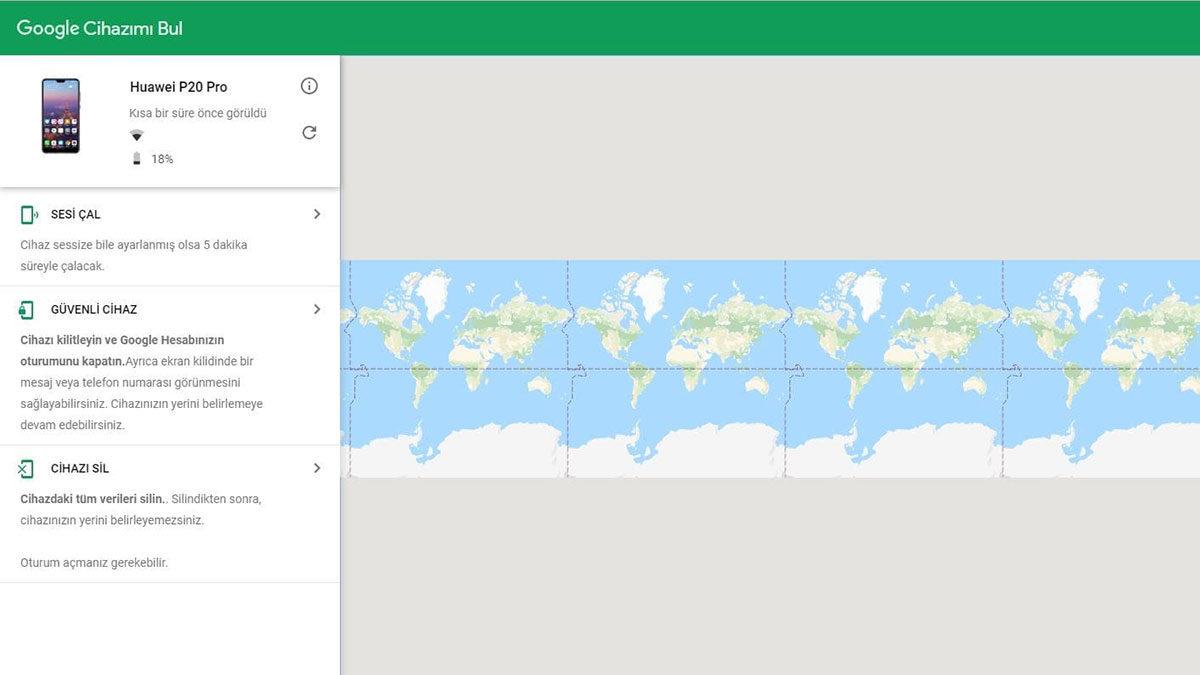Select the Huawei P20 Pro phone image
Screen dimensions: 1200x675
[x=60, y=116]
